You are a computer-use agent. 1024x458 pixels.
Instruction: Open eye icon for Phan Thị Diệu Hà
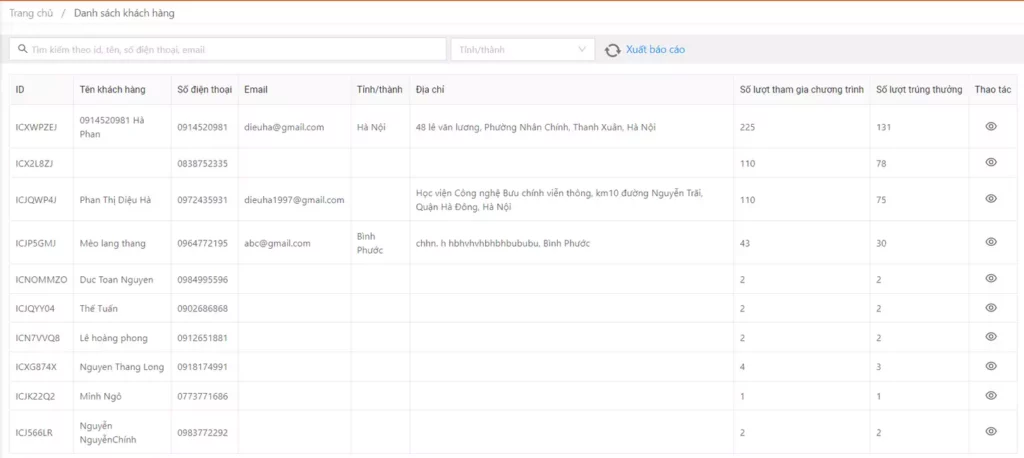(x=991, y=199)
